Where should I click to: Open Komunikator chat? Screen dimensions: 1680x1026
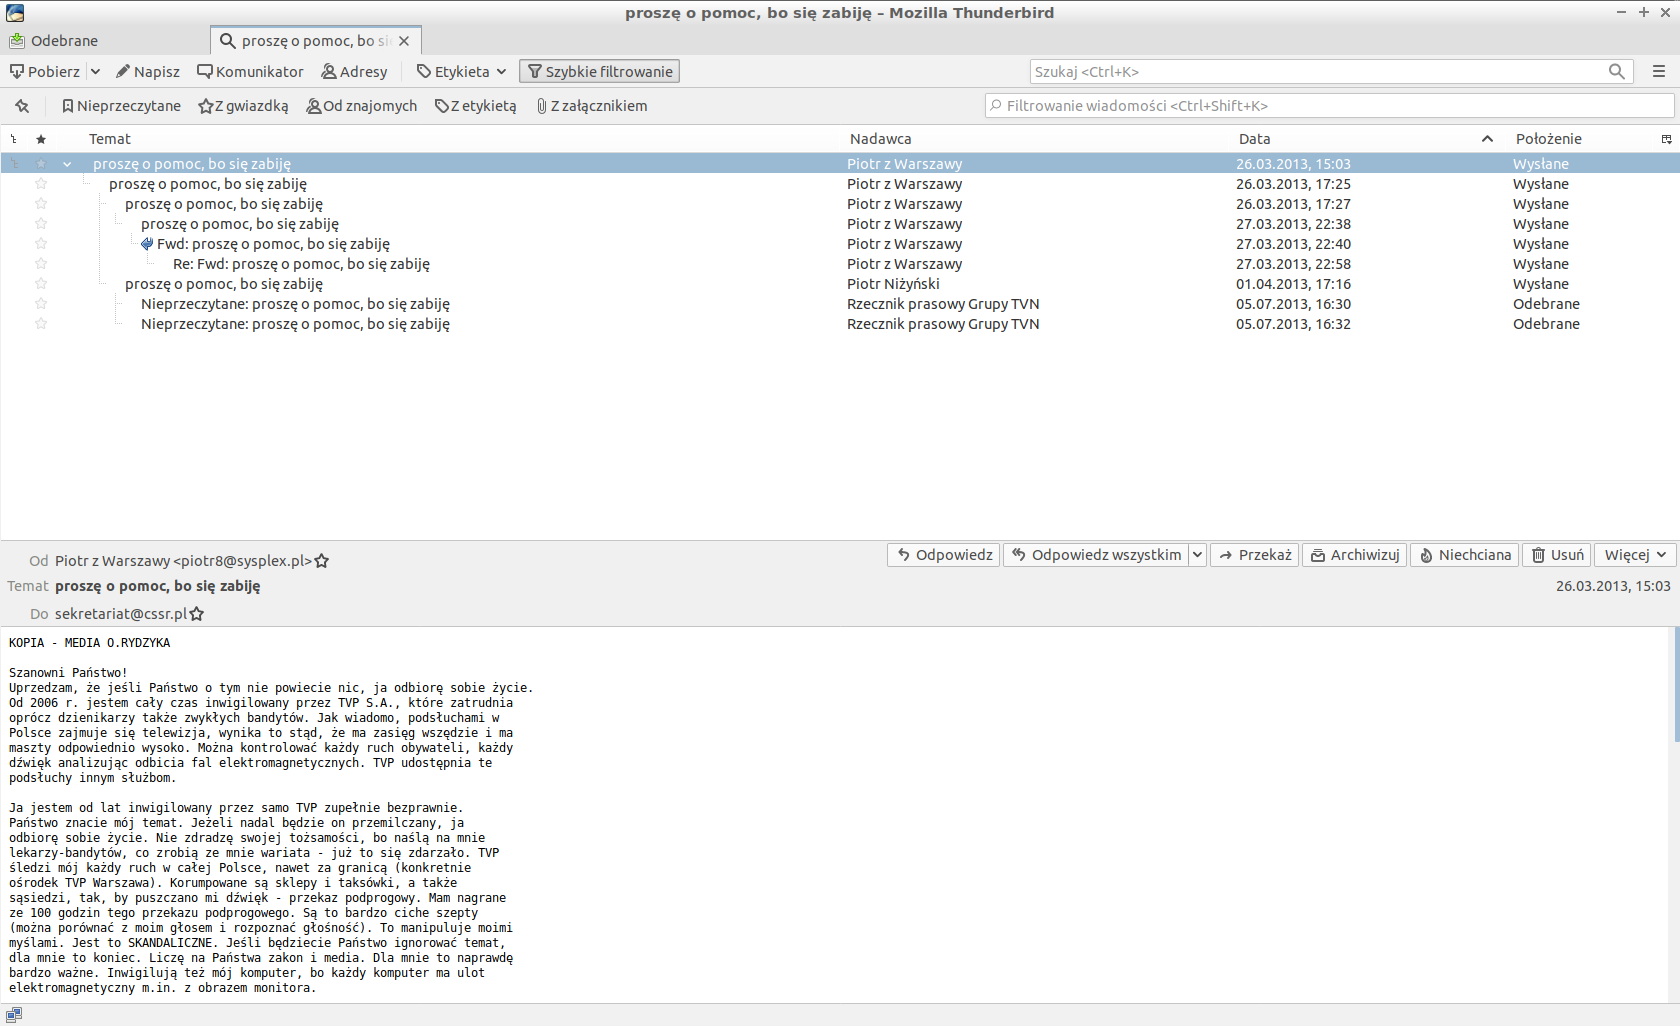coord(250,72)
